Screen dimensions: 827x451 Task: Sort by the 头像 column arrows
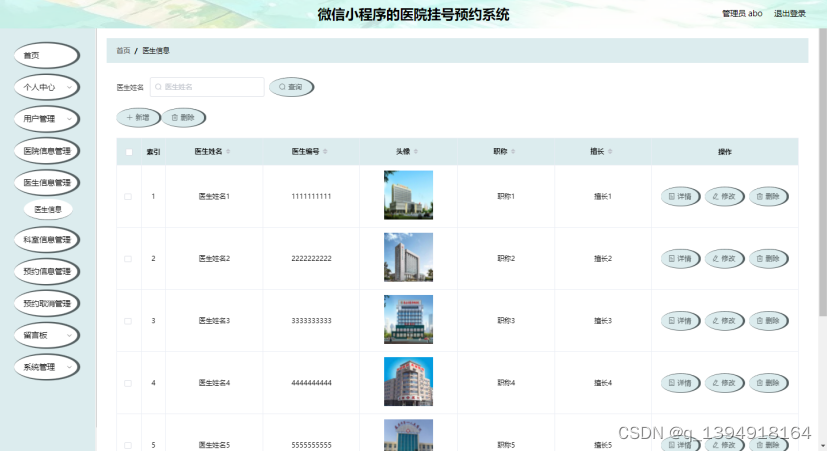click(416, 151)
